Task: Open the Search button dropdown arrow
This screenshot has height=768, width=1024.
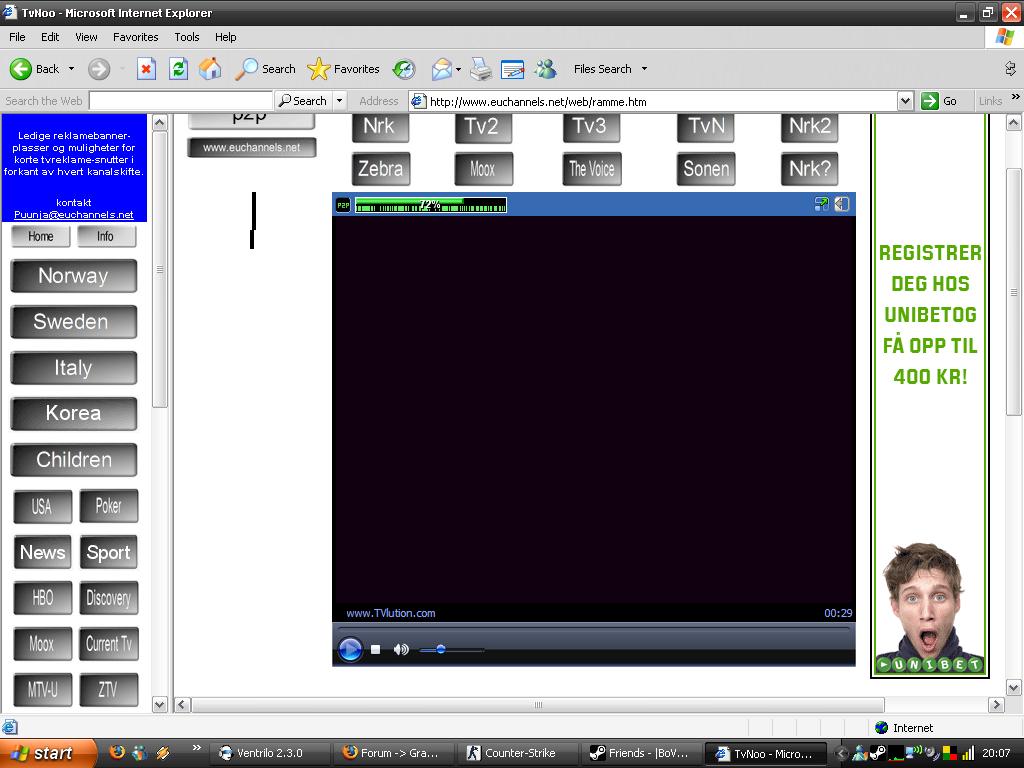Action: 339,101
